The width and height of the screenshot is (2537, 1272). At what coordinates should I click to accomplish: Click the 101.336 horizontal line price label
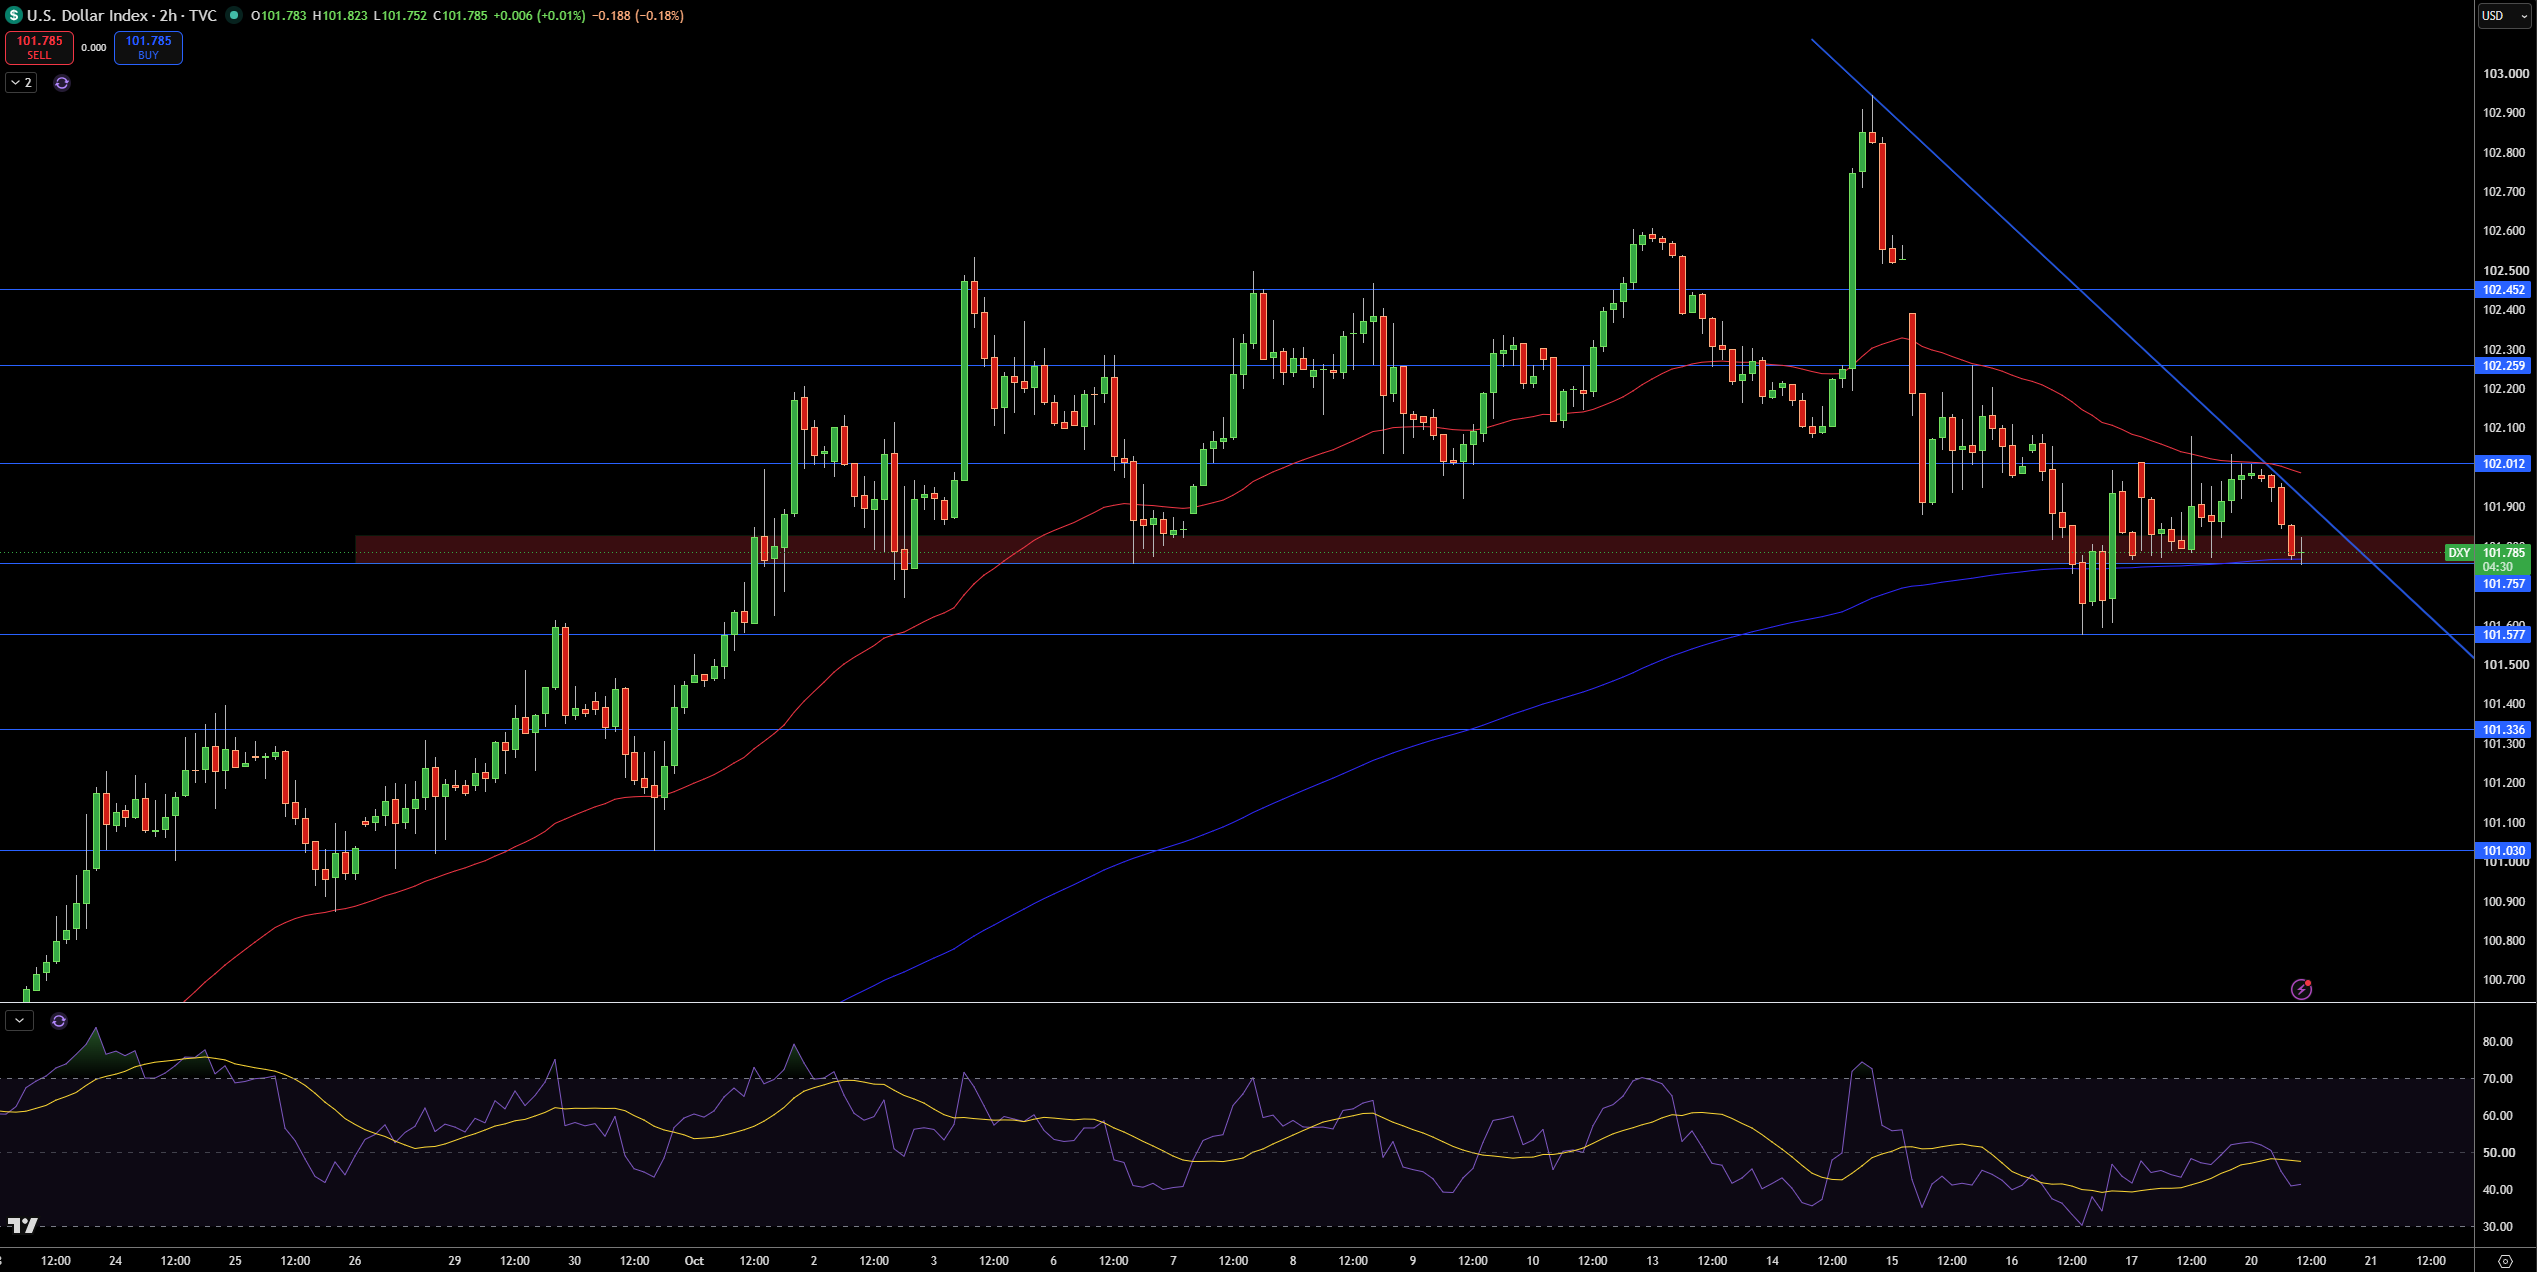coord(2504,730)
